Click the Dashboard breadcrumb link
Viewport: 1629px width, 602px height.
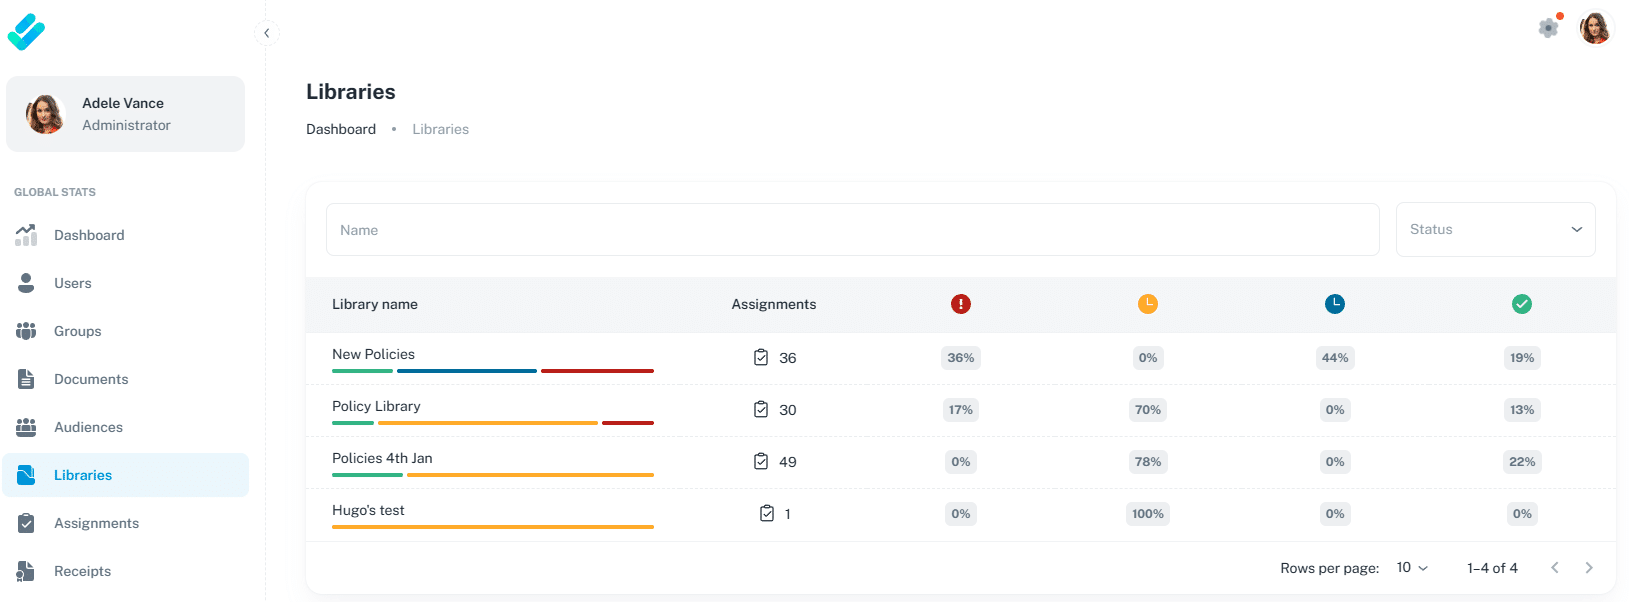pos(341,129)
